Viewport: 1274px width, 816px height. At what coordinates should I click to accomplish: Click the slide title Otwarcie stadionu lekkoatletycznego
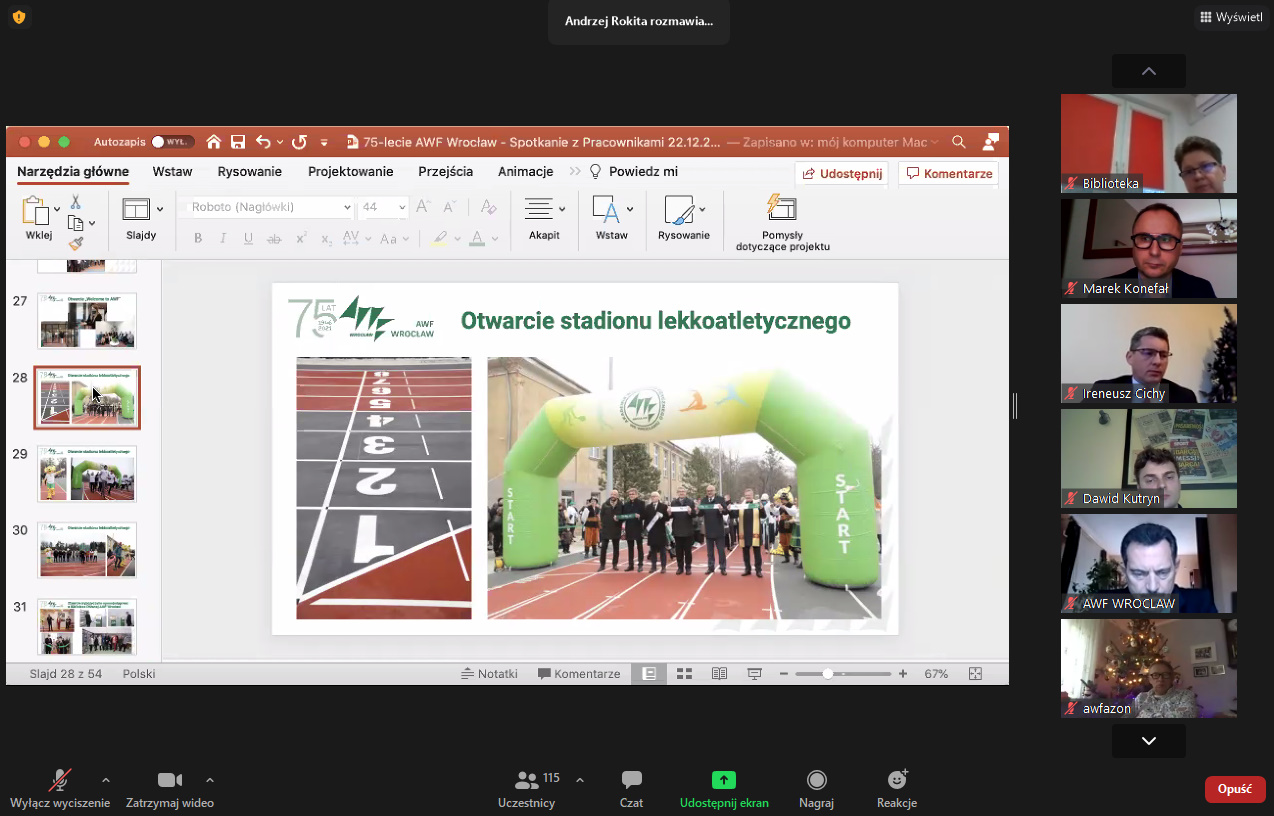click(656, 321)
